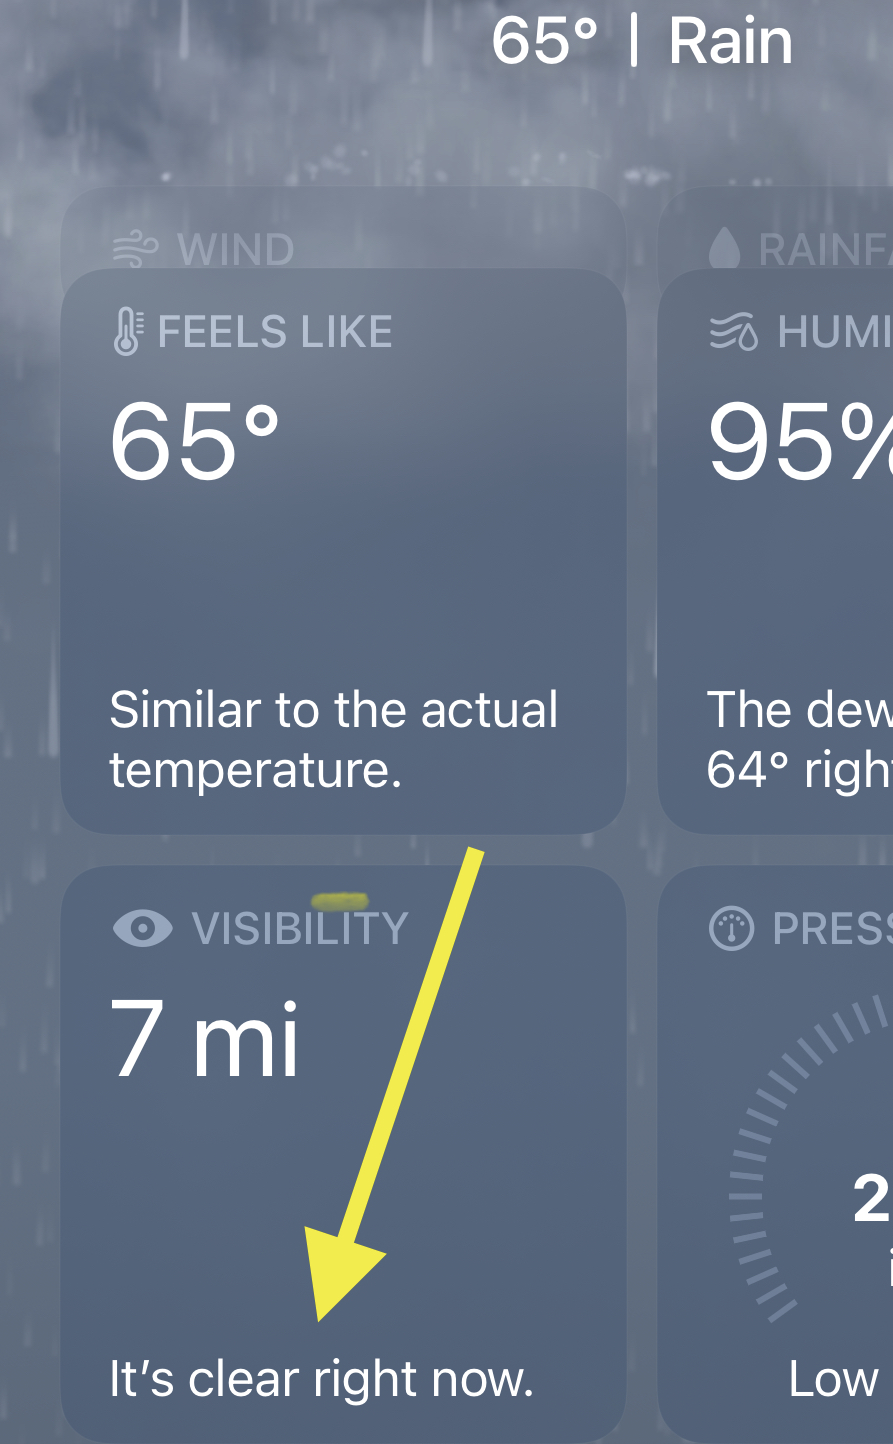
Task: Tap the eye icon next to Visibility
Action: (x=143, y=928)
